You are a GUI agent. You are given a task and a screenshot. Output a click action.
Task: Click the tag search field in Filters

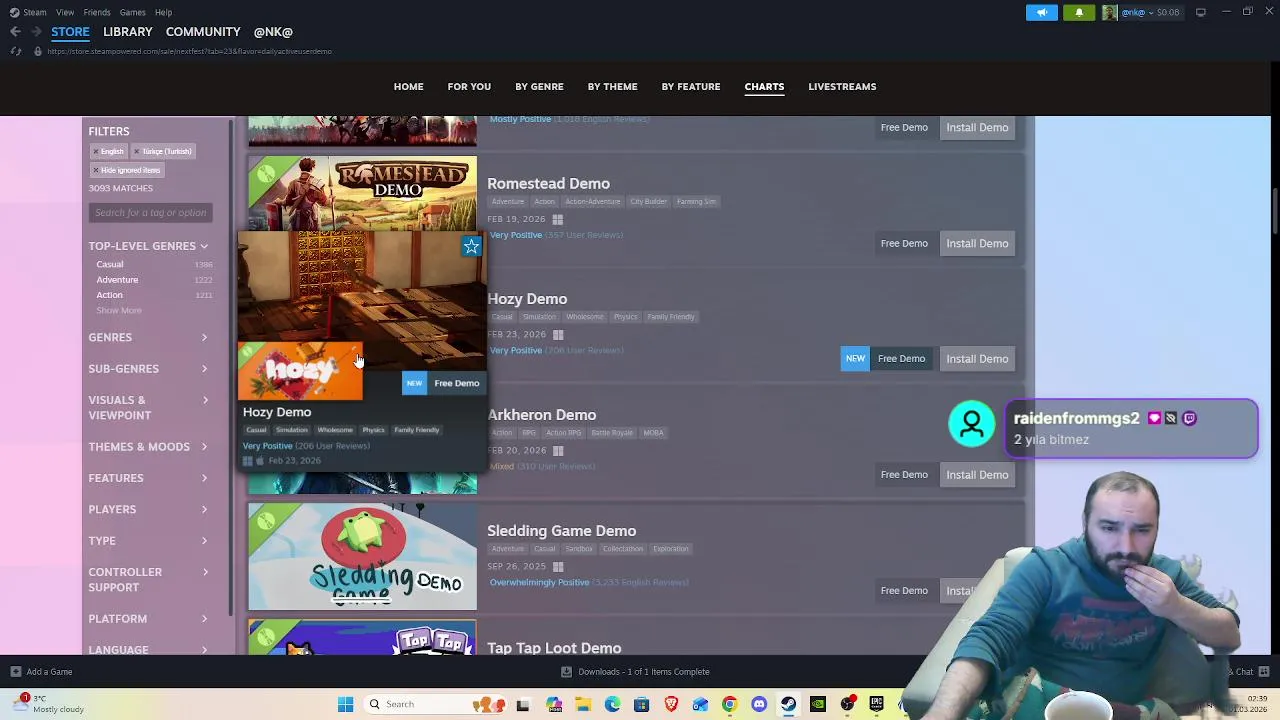point(150,212)
